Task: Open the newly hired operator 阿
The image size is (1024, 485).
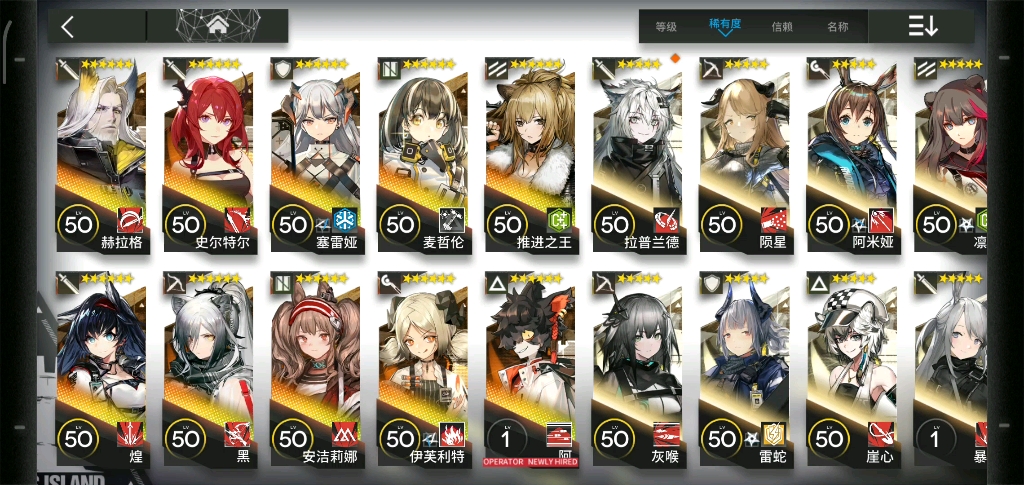Action: (x=531, y=370)
